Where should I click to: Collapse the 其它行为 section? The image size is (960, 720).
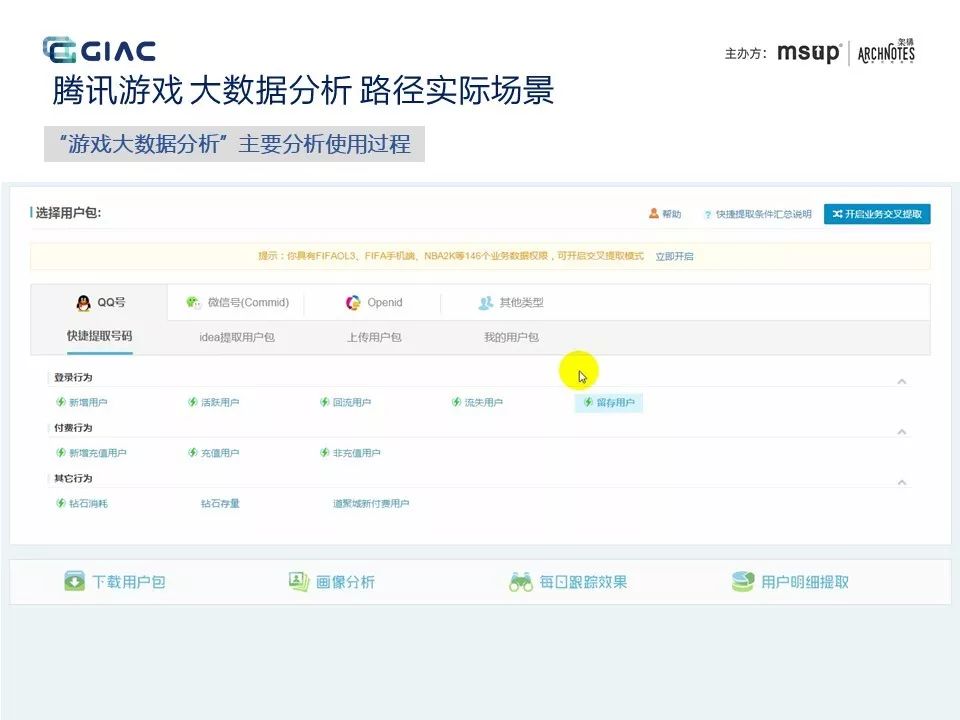click(902, 482)
